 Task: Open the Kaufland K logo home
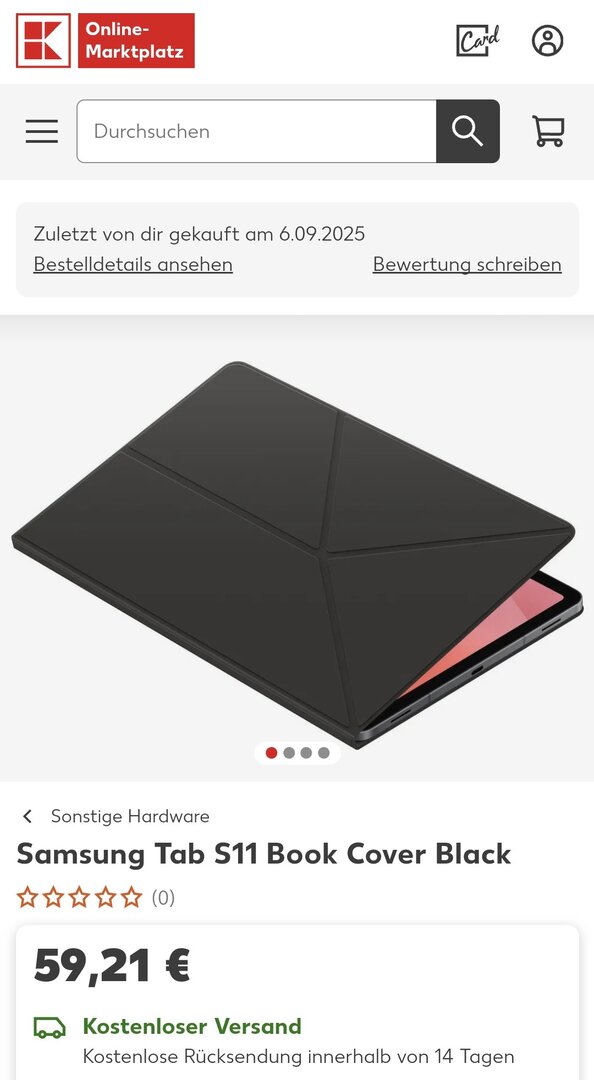click(x=43, y=41)
